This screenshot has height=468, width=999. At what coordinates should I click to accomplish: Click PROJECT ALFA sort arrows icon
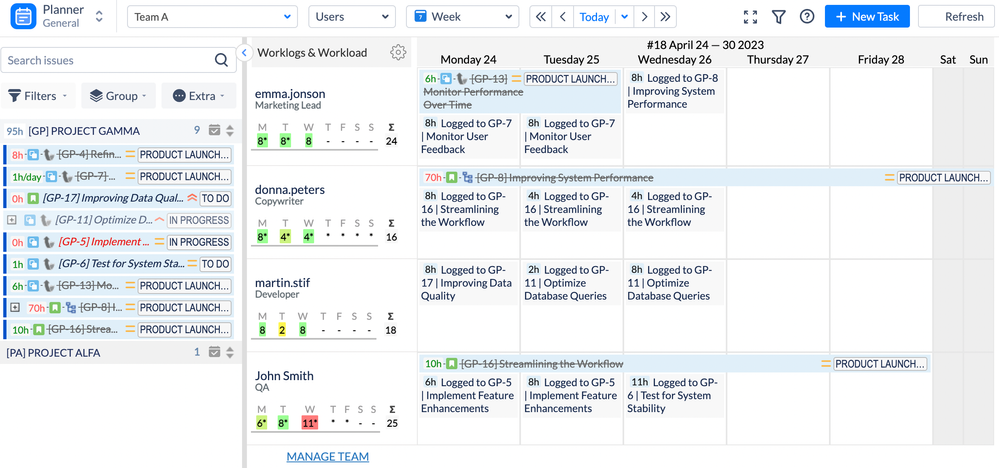pyautogui.click(x=230, y=353)
